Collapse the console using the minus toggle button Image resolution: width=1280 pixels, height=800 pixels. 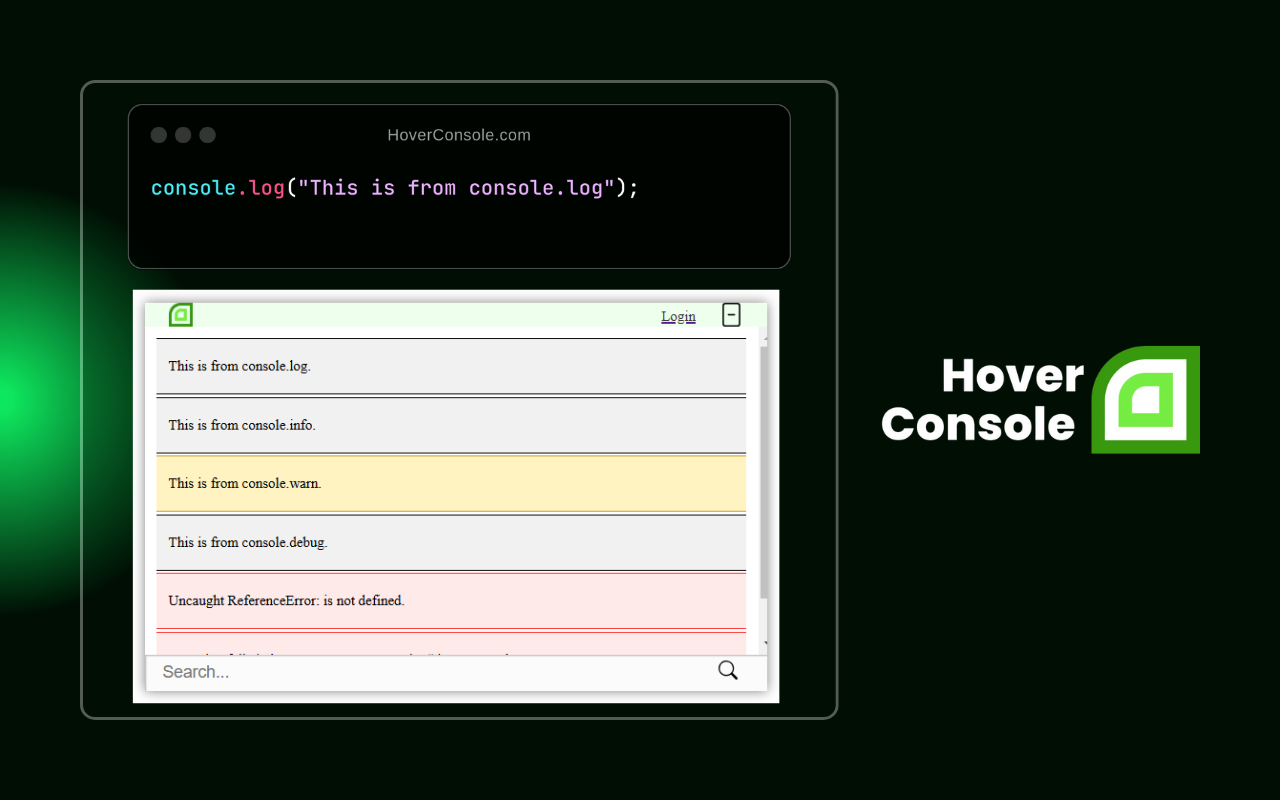point(731,314)
